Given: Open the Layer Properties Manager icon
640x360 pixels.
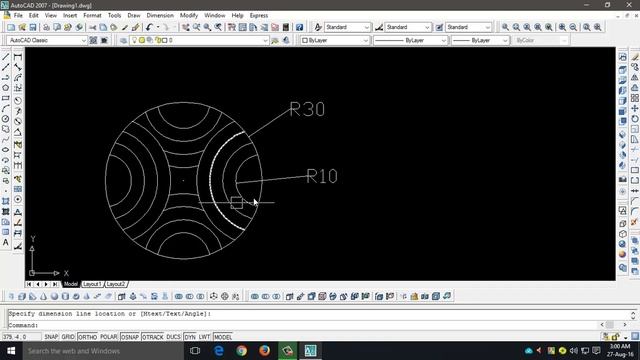Looking at the screenshot, I should (x=123, y=40).
